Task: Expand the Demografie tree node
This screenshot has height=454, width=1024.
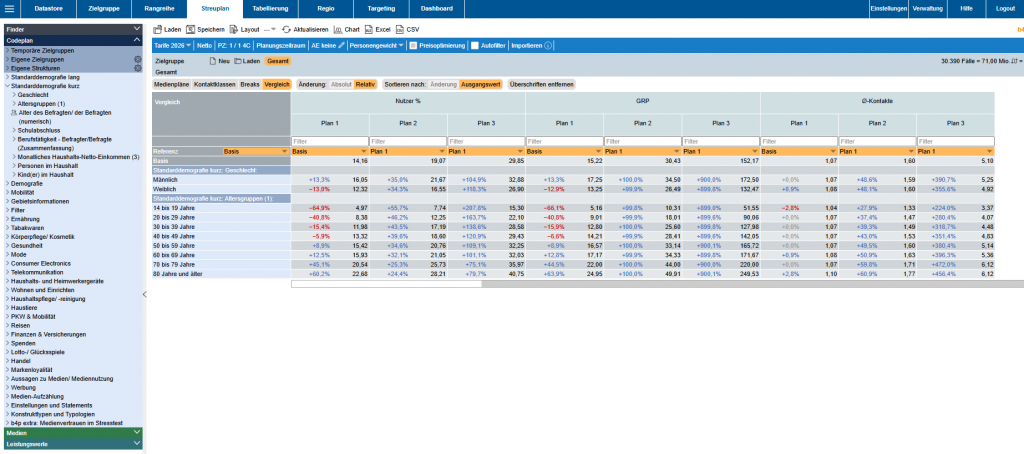Action: (26, 183)
